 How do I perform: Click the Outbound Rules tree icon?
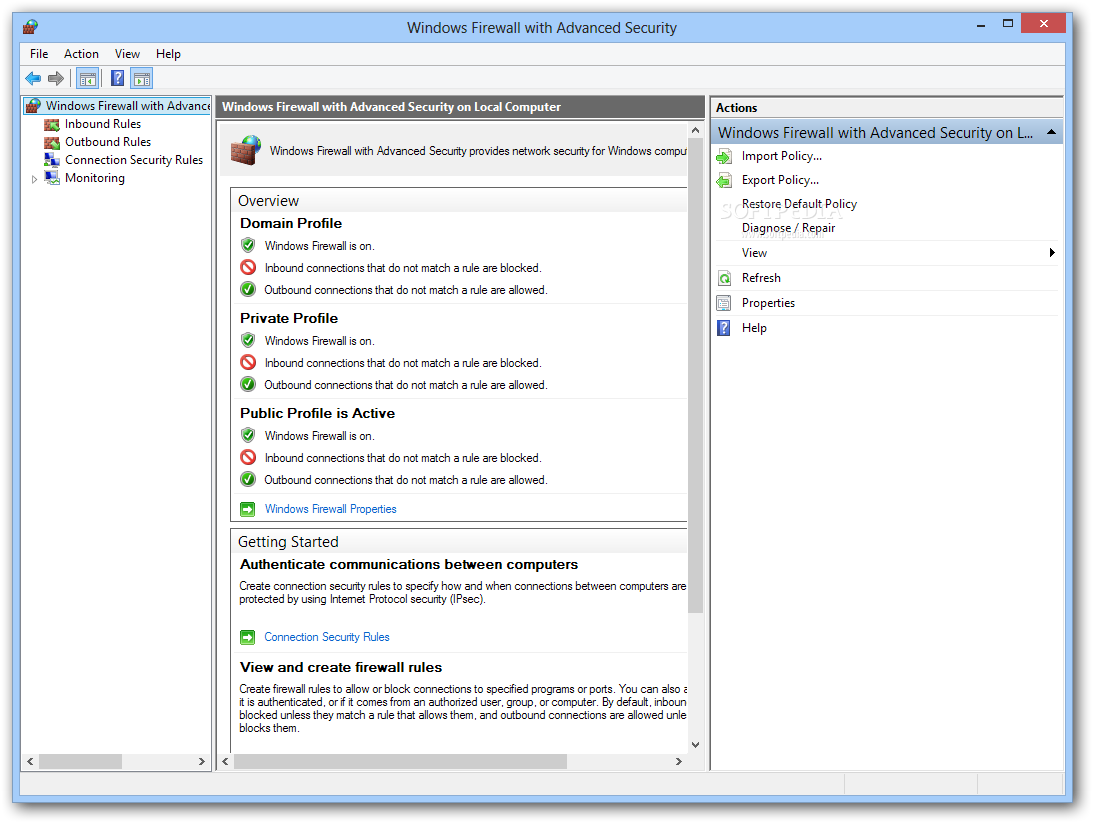pos(52,142)
